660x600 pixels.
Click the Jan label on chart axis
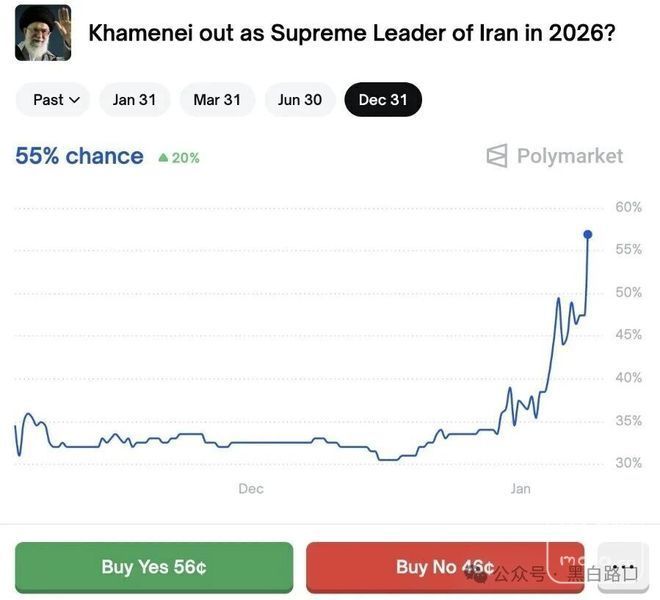[x=521, y=489]
